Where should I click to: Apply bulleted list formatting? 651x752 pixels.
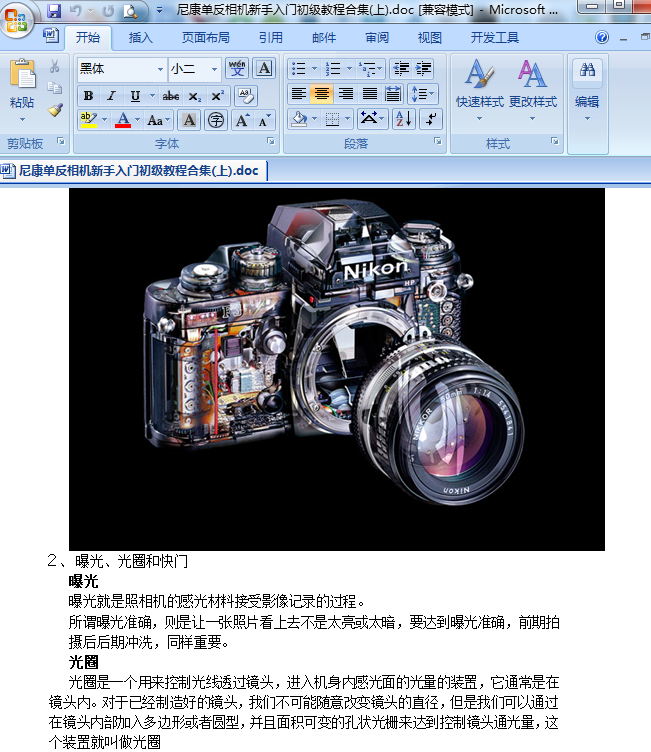point(299,69)
